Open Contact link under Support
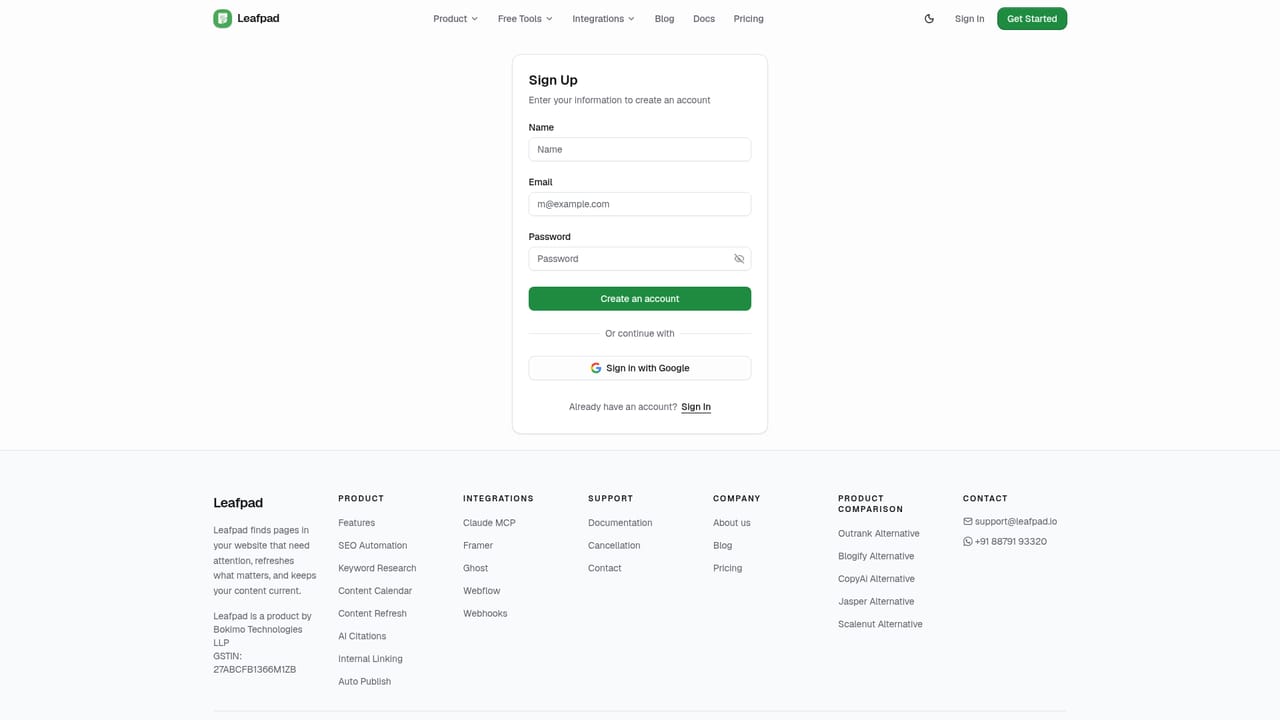This screenshot has width=1280, height=720. click(604, 568)
